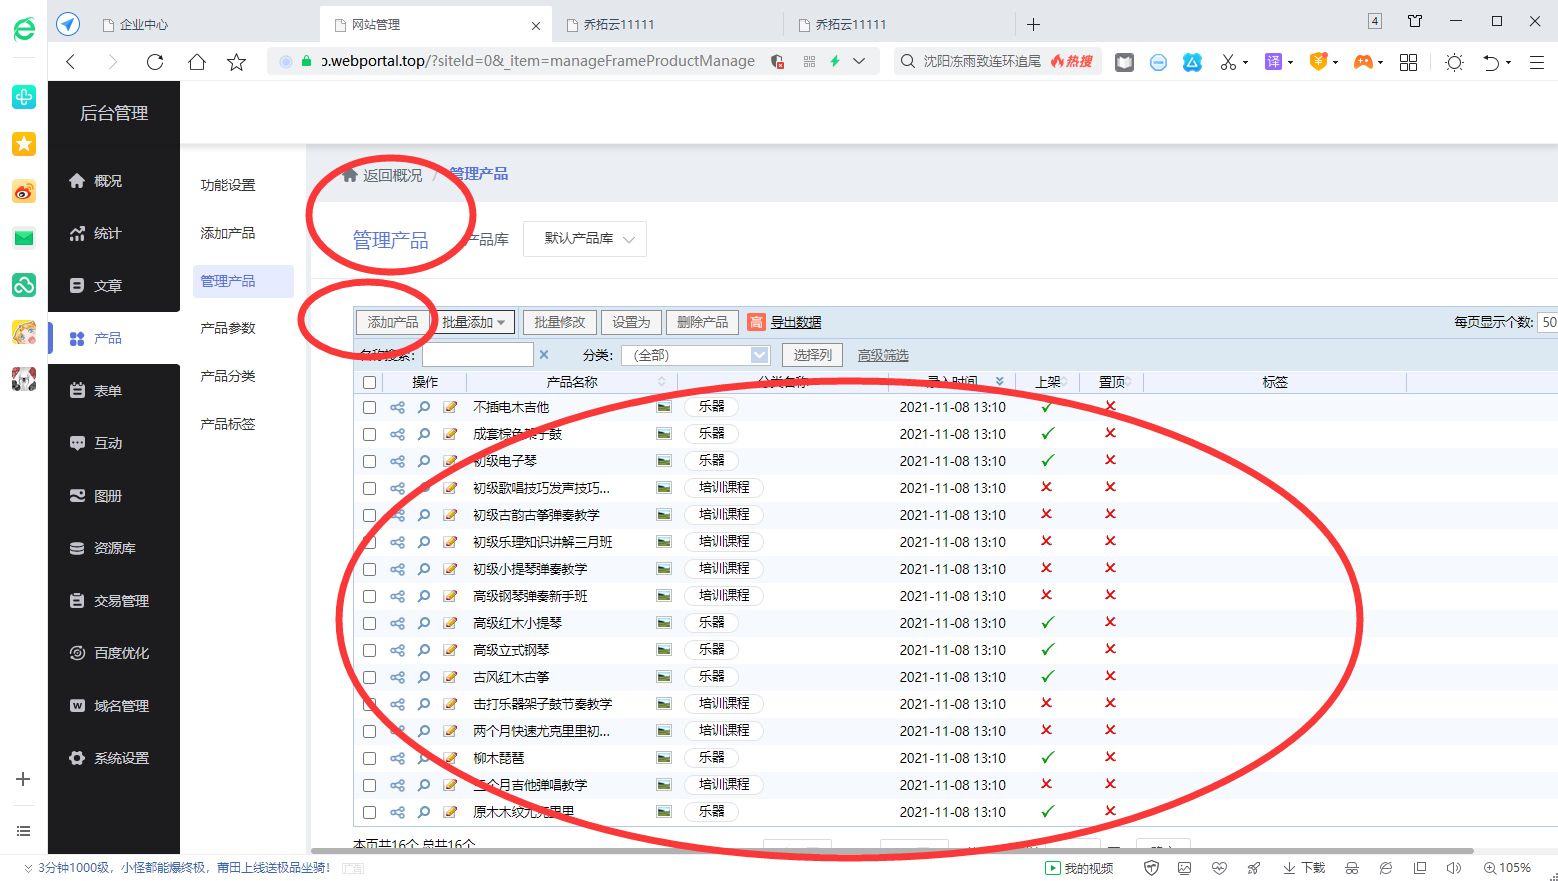
Task: Select the checkbox for 柳木琵琶
Action: click(x=369, y=758)
